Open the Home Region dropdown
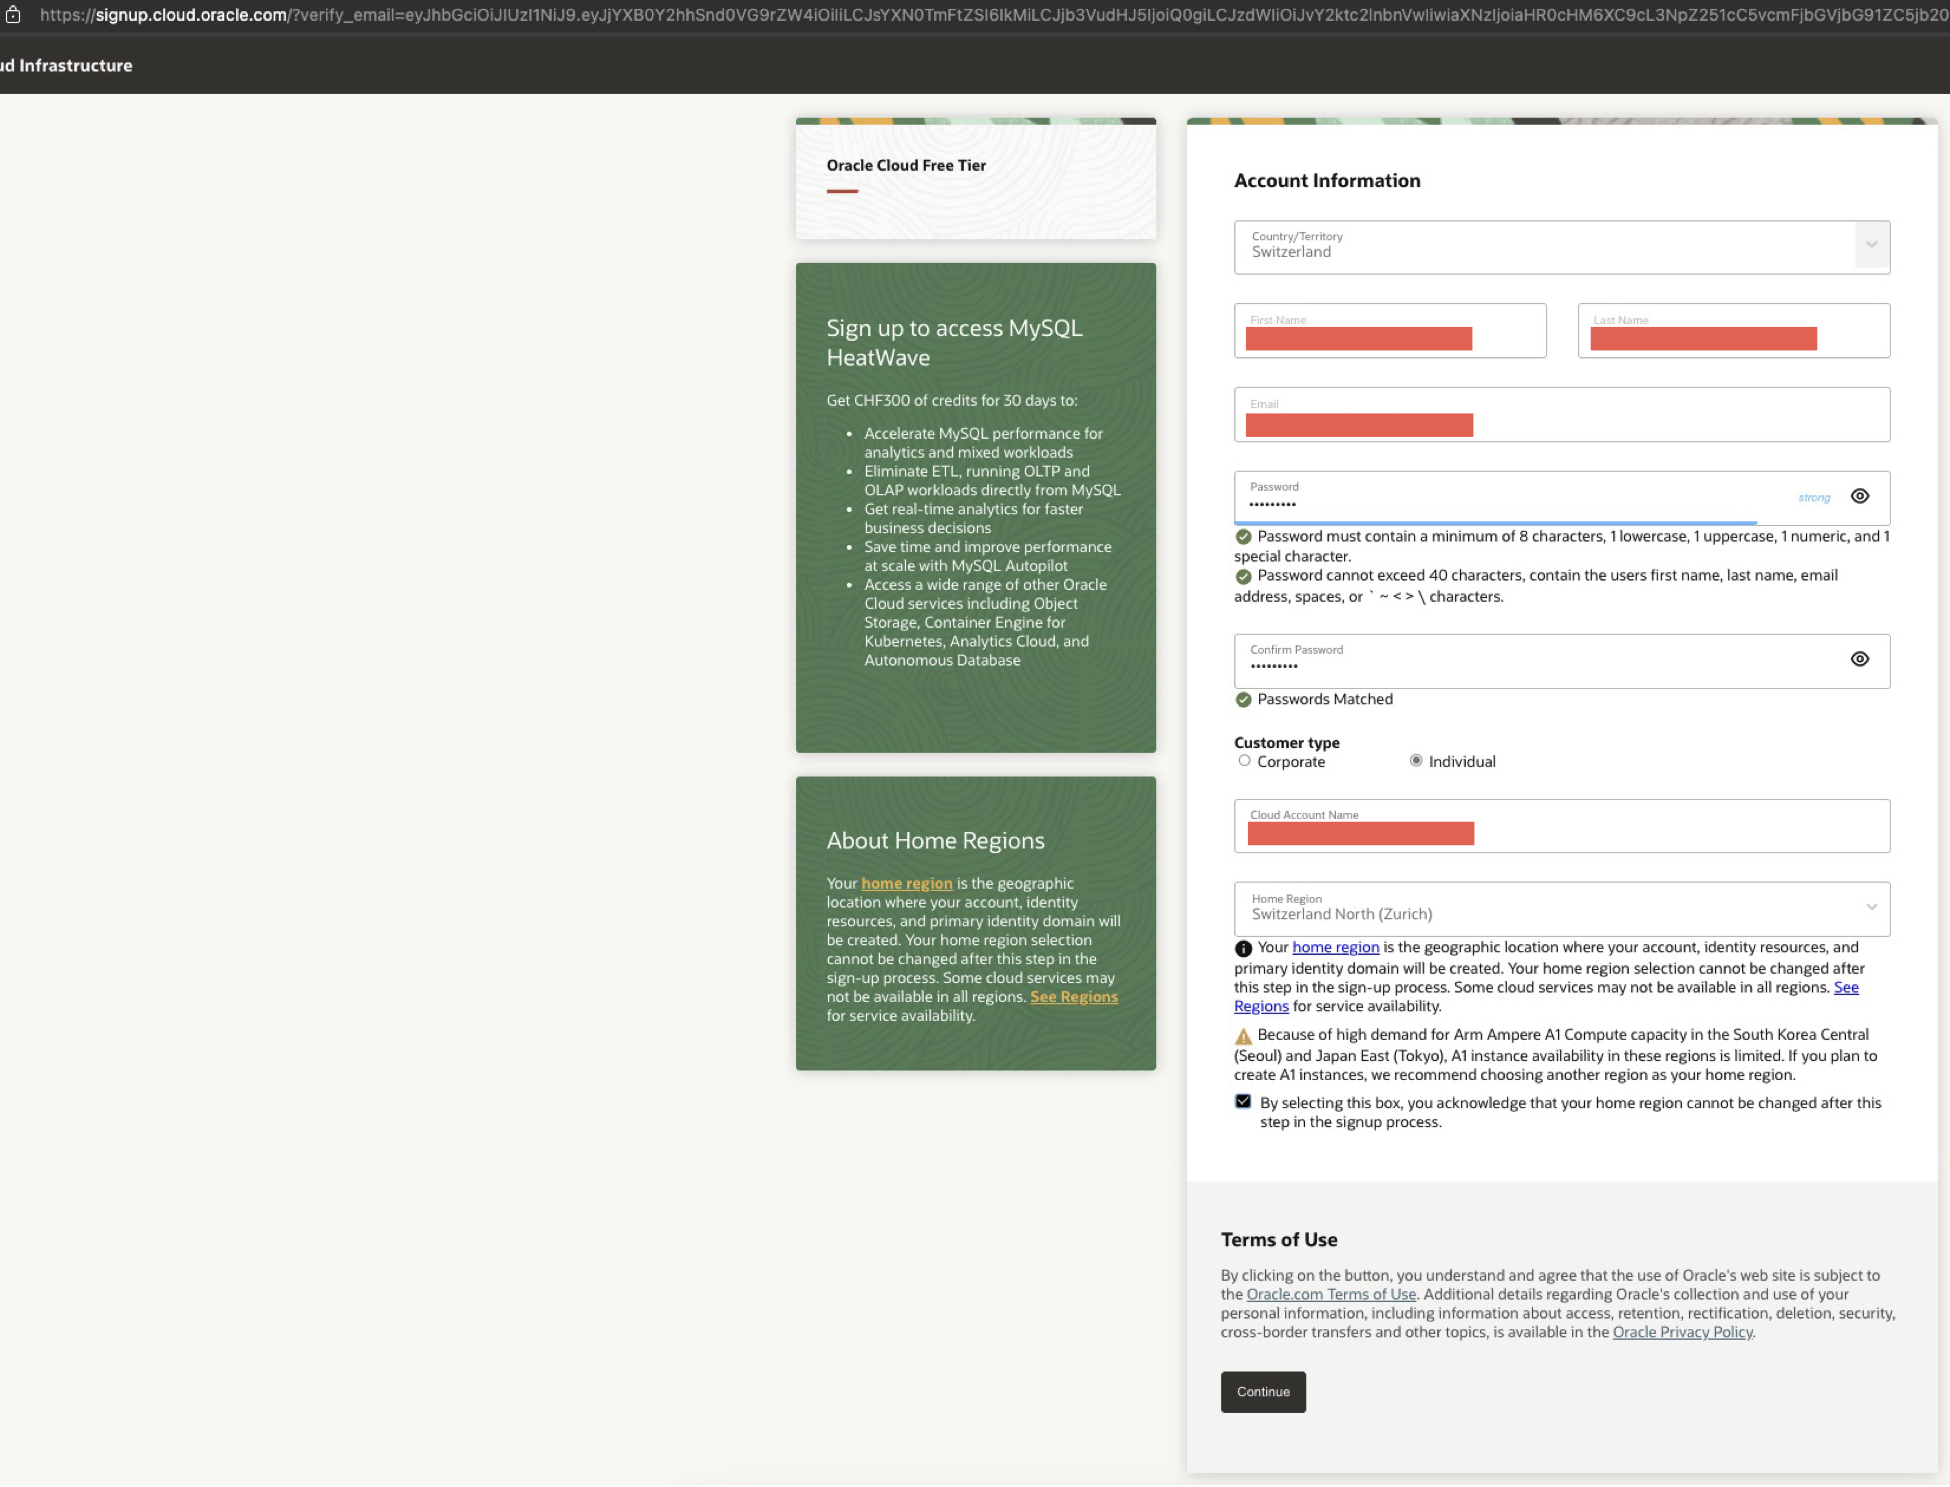 (1561, 909)
